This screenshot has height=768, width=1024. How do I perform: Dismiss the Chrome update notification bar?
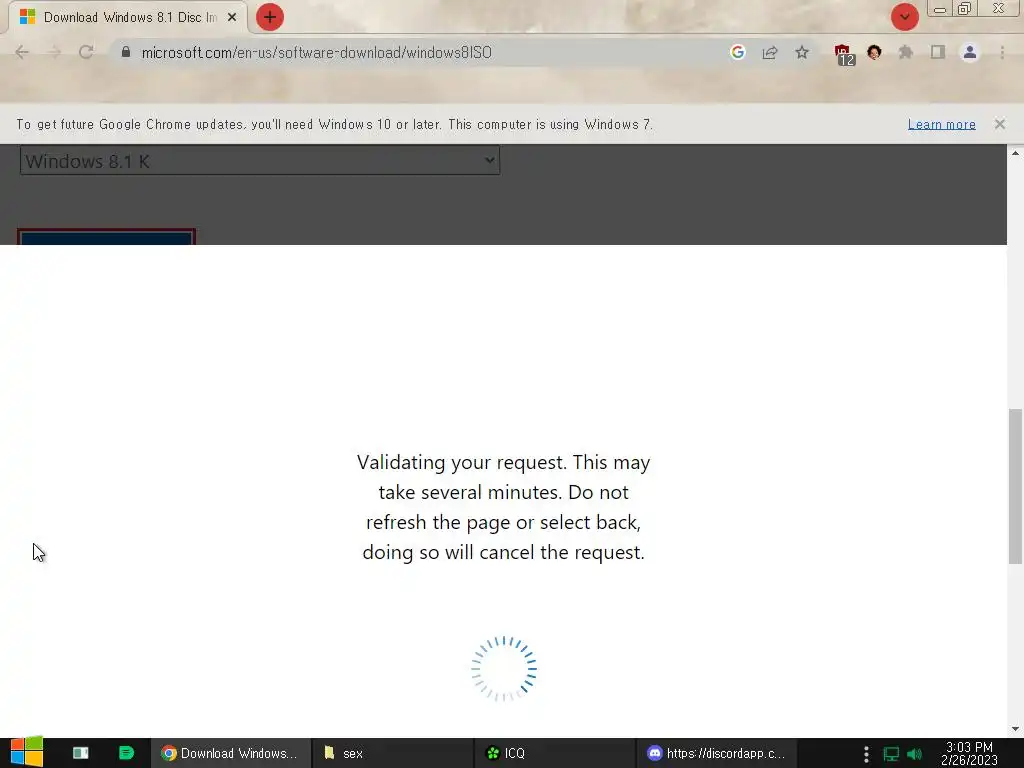[x=1000, y=124]
